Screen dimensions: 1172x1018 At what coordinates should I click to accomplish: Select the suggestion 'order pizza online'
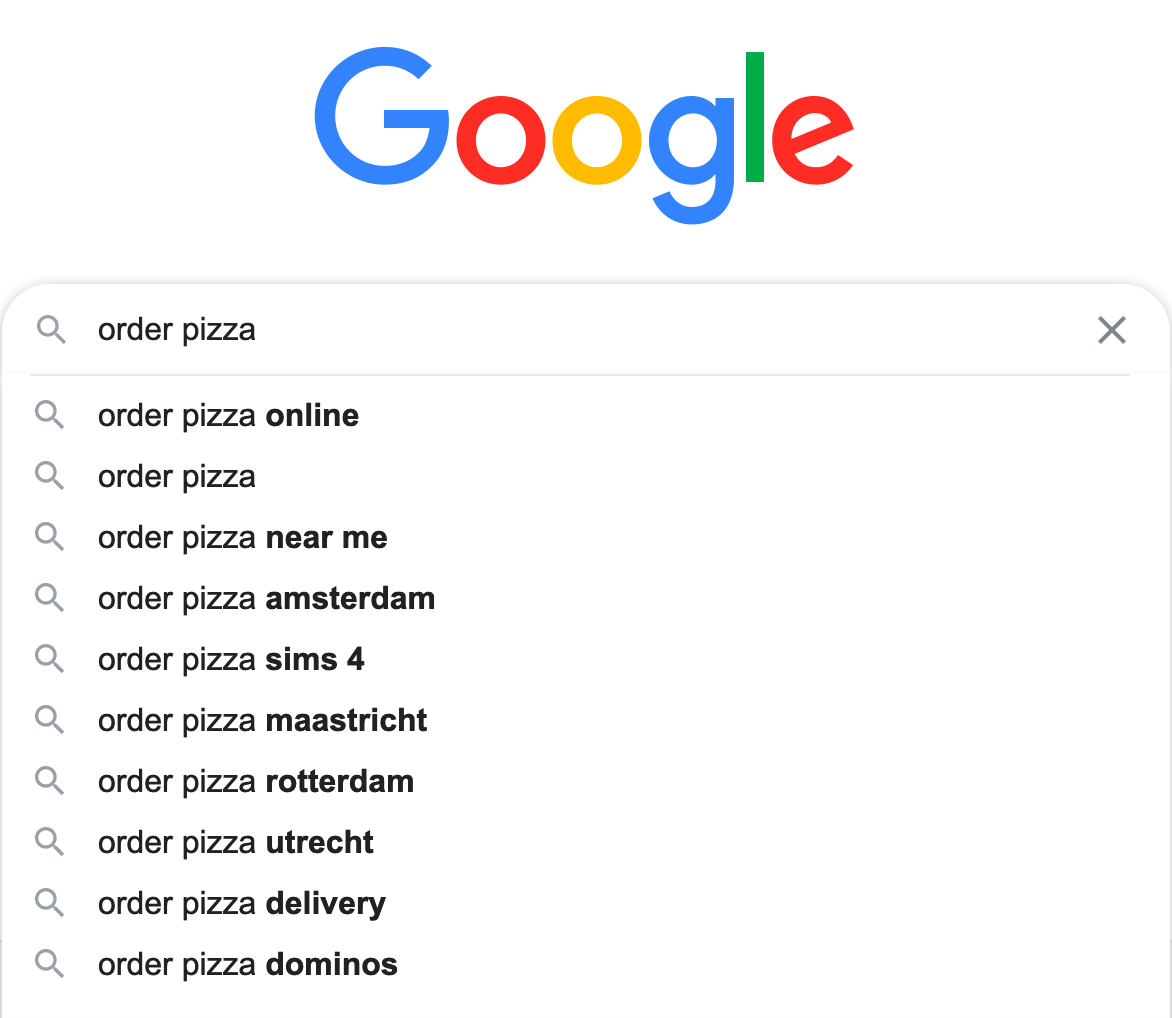(x=227, y=415)
